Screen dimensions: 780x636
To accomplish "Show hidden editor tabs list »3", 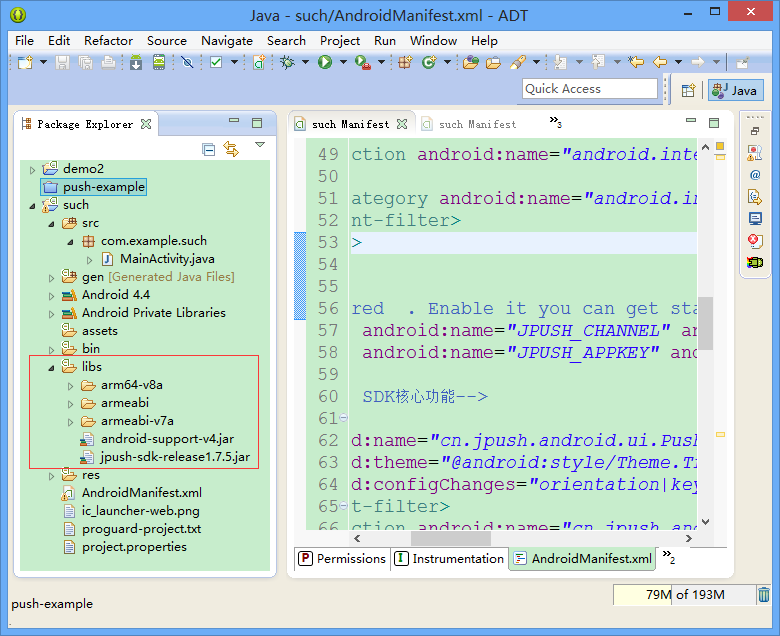I will 556,122.
